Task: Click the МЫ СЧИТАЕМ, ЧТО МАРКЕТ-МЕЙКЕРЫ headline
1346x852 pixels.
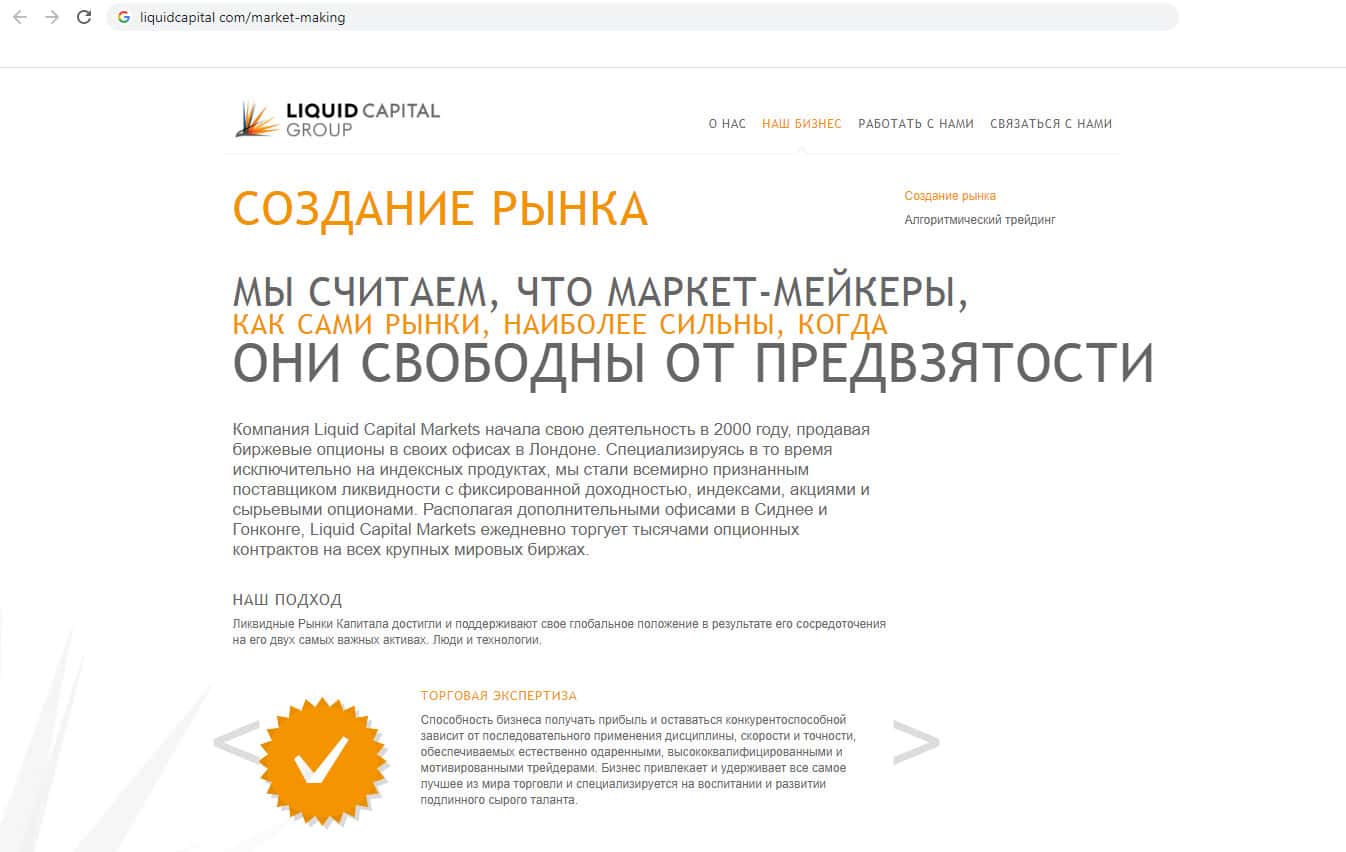Action: (600, 292)
